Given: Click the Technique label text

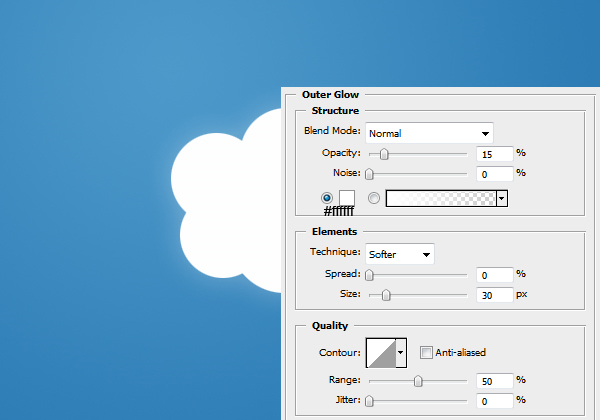Looking at the screenshot, I should [335, 252].
